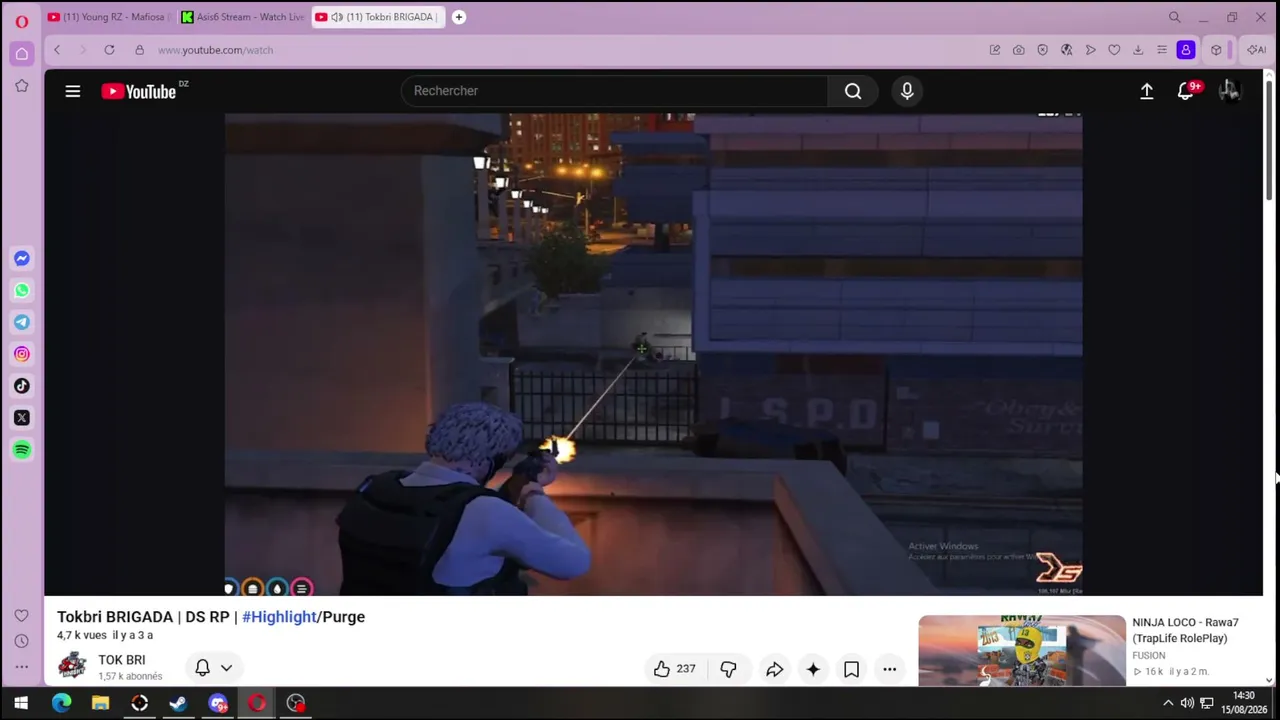1280x720 pixels.
Task: Open the NINJA LOCO - Rawa7 title link
Action: pos(1186,630)
